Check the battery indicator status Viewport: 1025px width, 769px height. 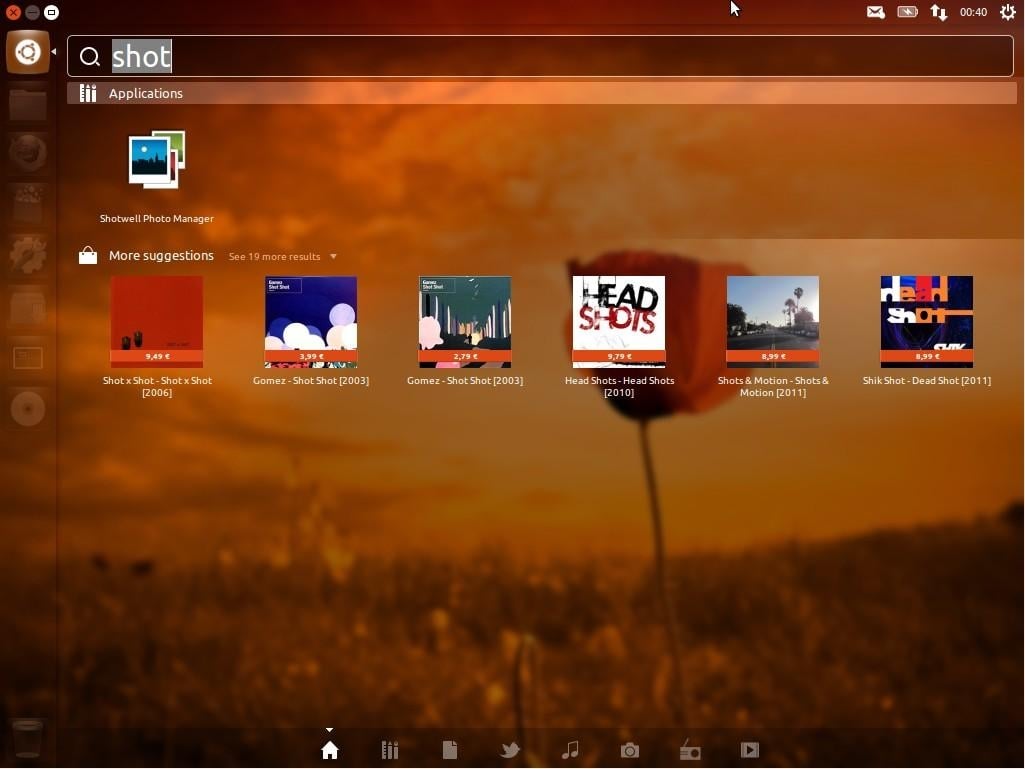coord(907,12)
